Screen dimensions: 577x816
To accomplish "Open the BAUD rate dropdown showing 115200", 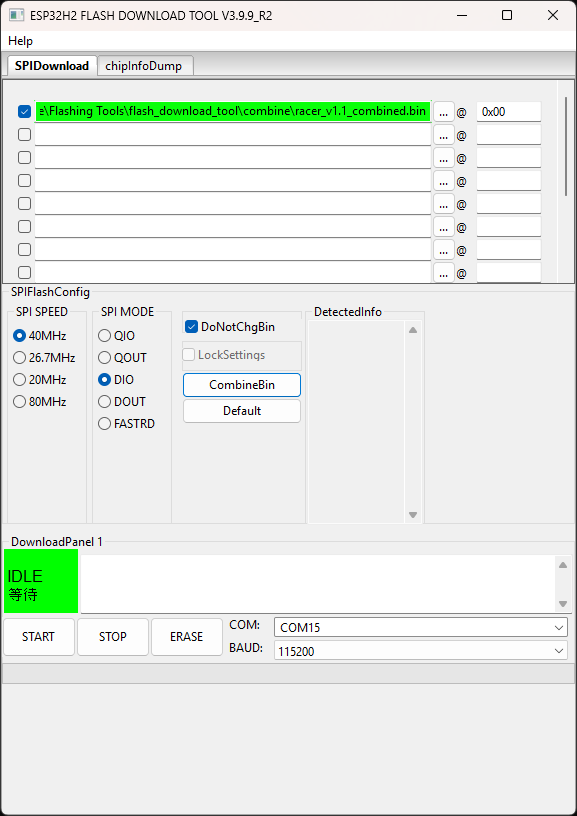I will pyautogui.click(x=421, y=651).
